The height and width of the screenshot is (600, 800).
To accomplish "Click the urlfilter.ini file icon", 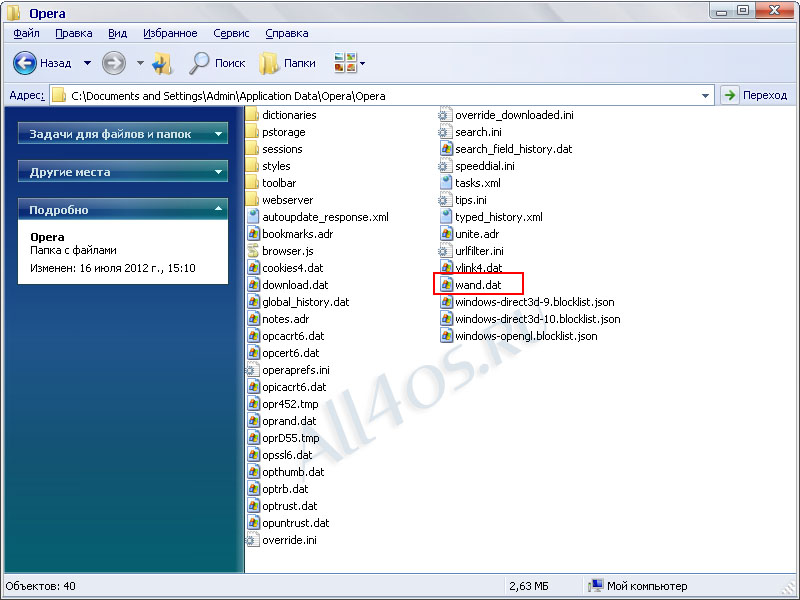I will tap(445, 251).
